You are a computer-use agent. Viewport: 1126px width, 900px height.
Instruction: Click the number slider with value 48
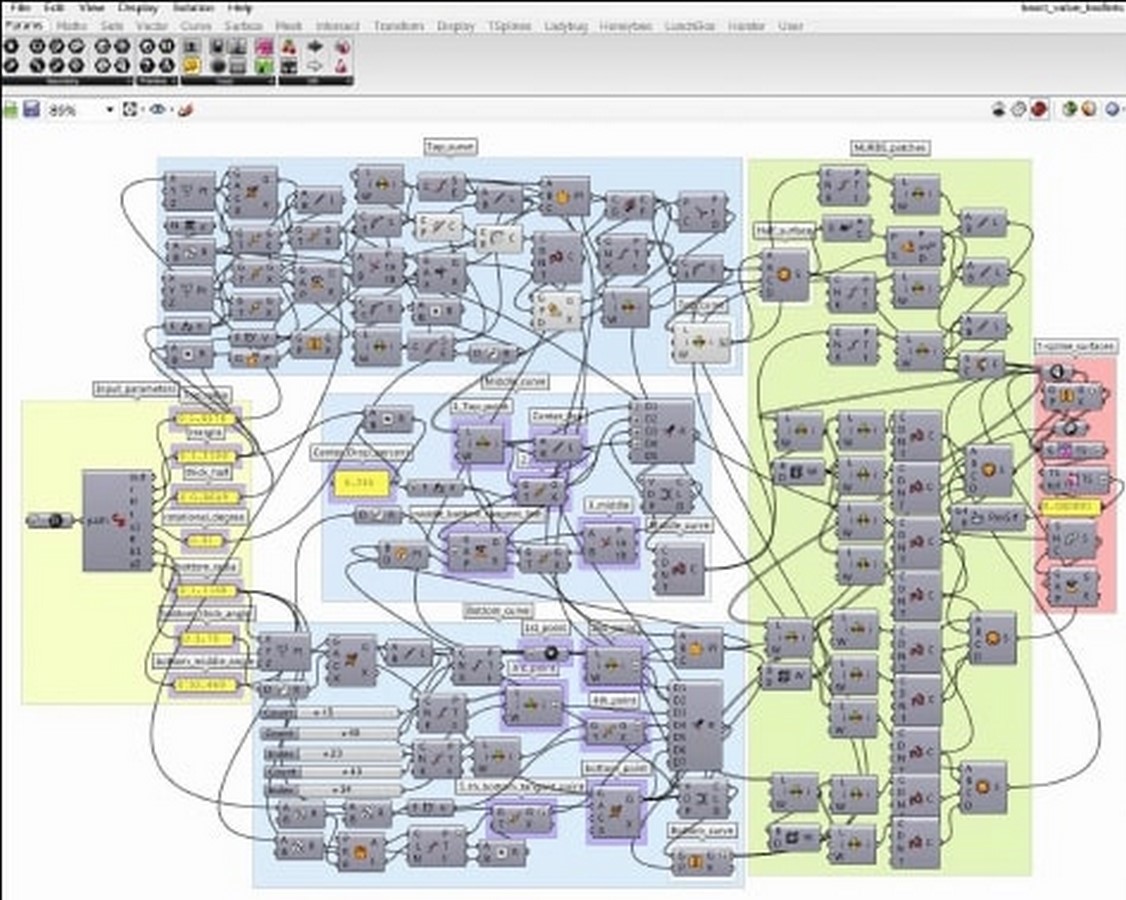click(330, 733)
